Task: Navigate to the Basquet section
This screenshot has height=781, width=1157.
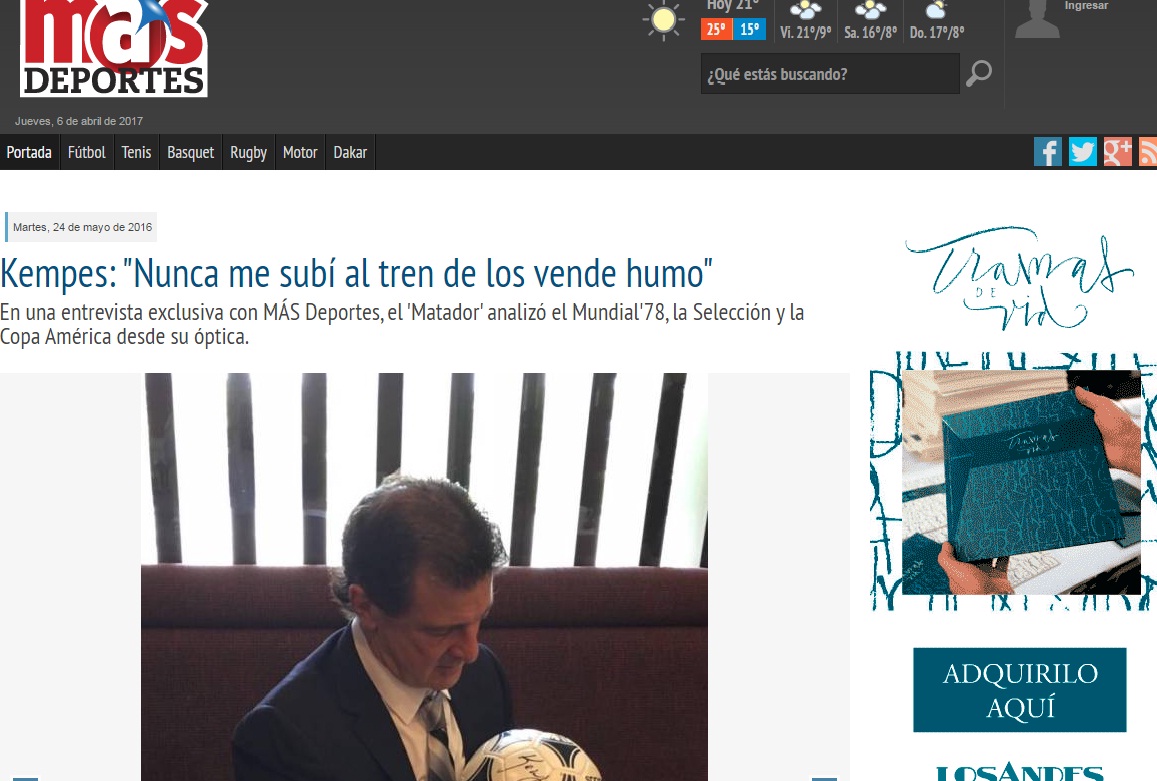Action: 191,153
